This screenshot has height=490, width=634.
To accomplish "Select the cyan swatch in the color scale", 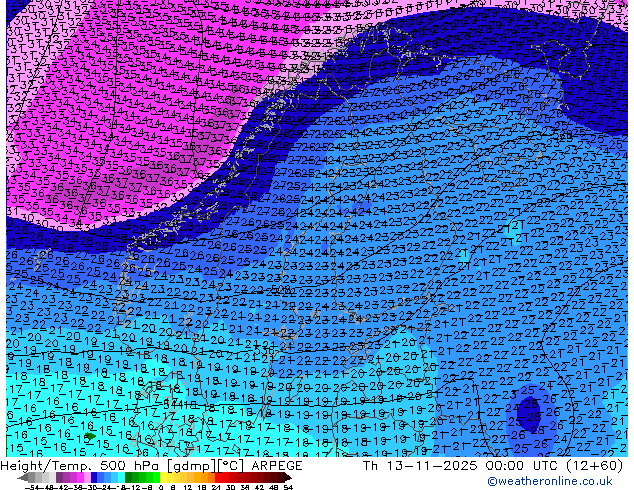I will pyautogui.click(x=122, y=478).
